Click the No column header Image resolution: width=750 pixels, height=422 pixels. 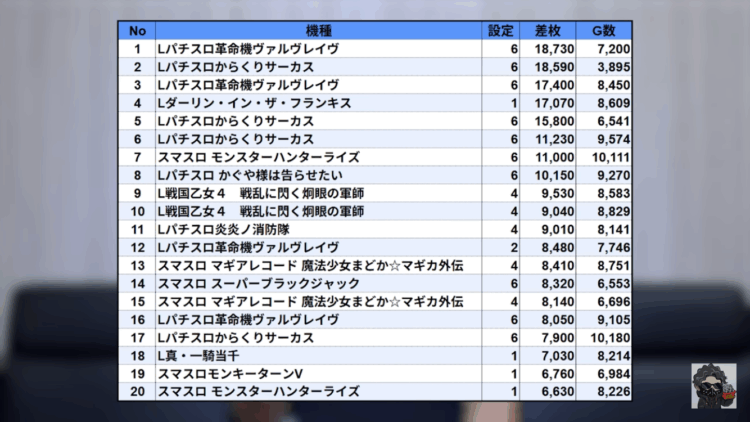(x=136, y=30)
